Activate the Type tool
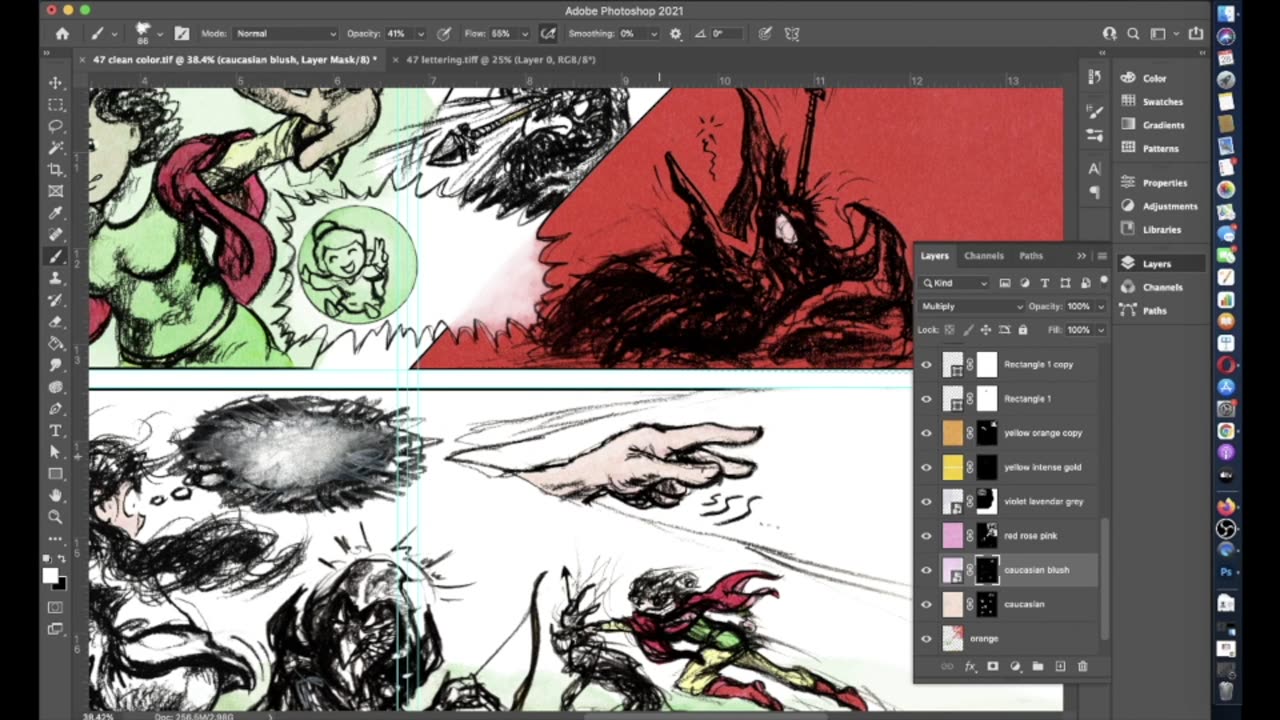 (56, 431)
